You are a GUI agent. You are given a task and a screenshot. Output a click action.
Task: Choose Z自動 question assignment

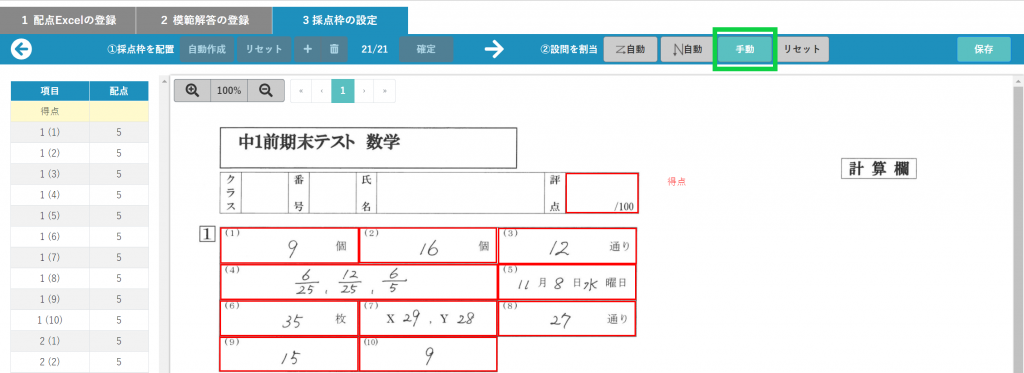[x=630, y=49]
